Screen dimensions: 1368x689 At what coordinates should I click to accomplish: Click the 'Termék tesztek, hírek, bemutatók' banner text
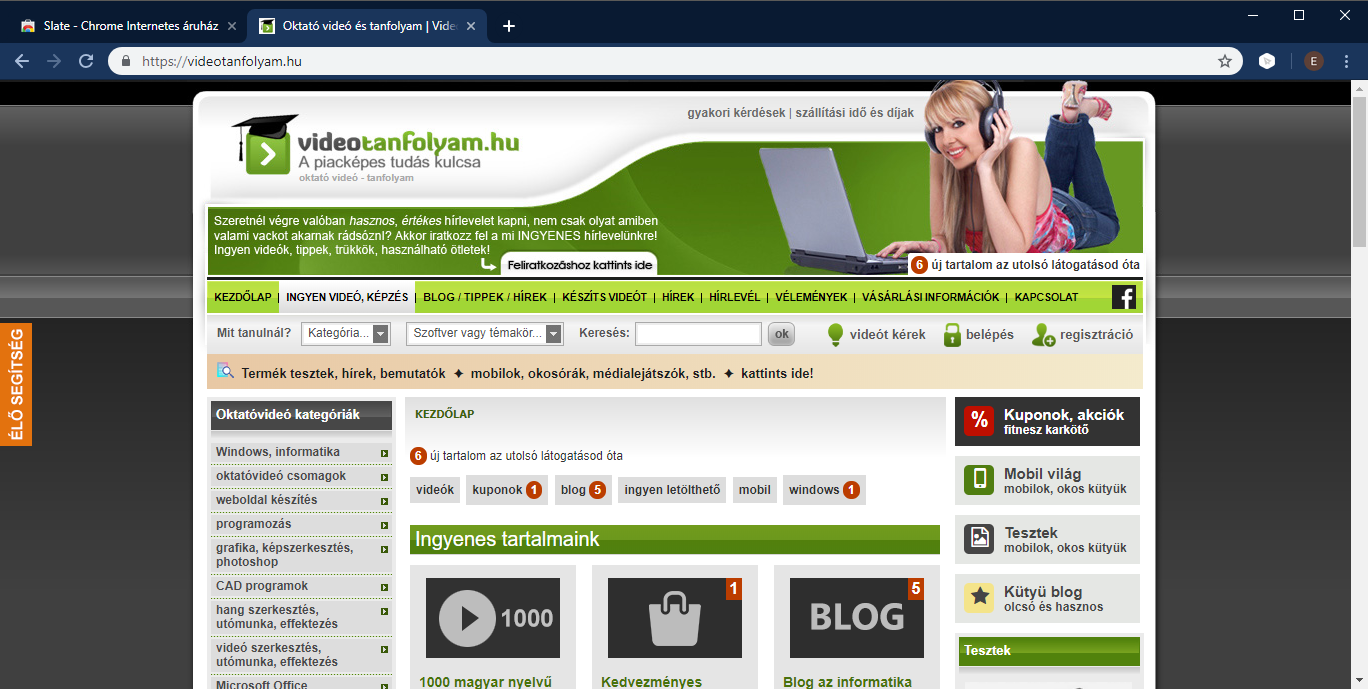343,373
